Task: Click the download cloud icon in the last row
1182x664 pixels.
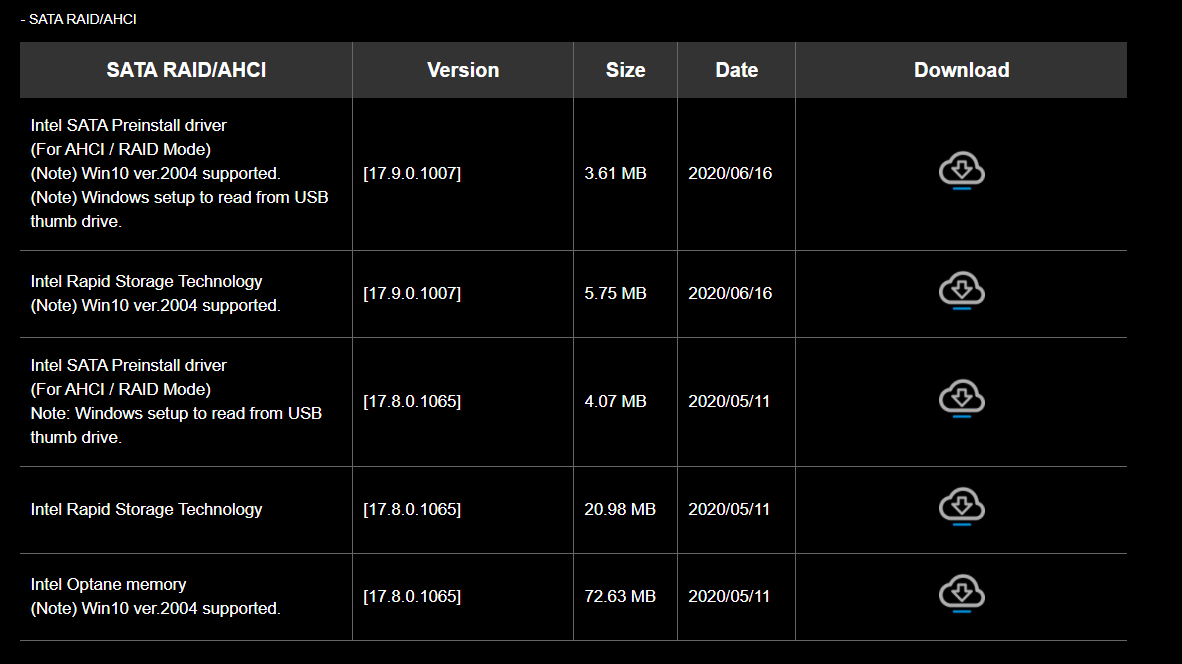Action: (x=961, y=593)
